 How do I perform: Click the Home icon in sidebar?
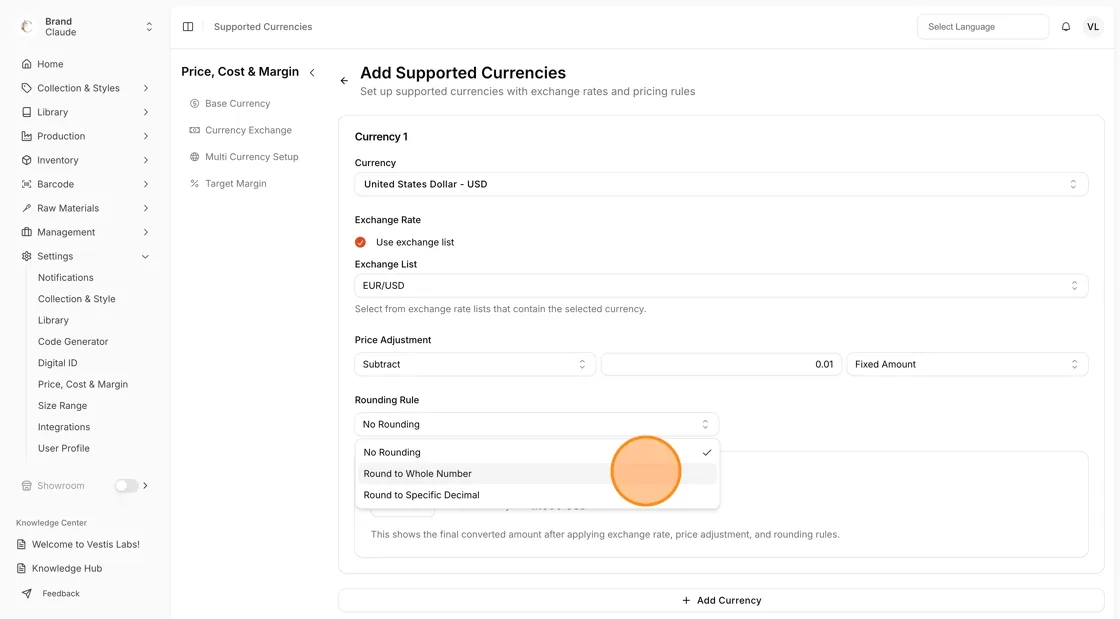pos(26,64)
